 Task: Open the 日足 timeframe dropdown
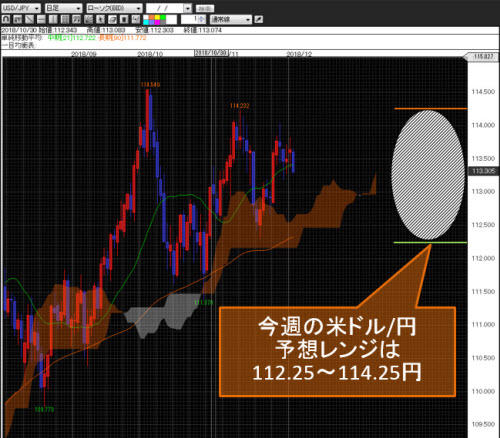(64, 8)
